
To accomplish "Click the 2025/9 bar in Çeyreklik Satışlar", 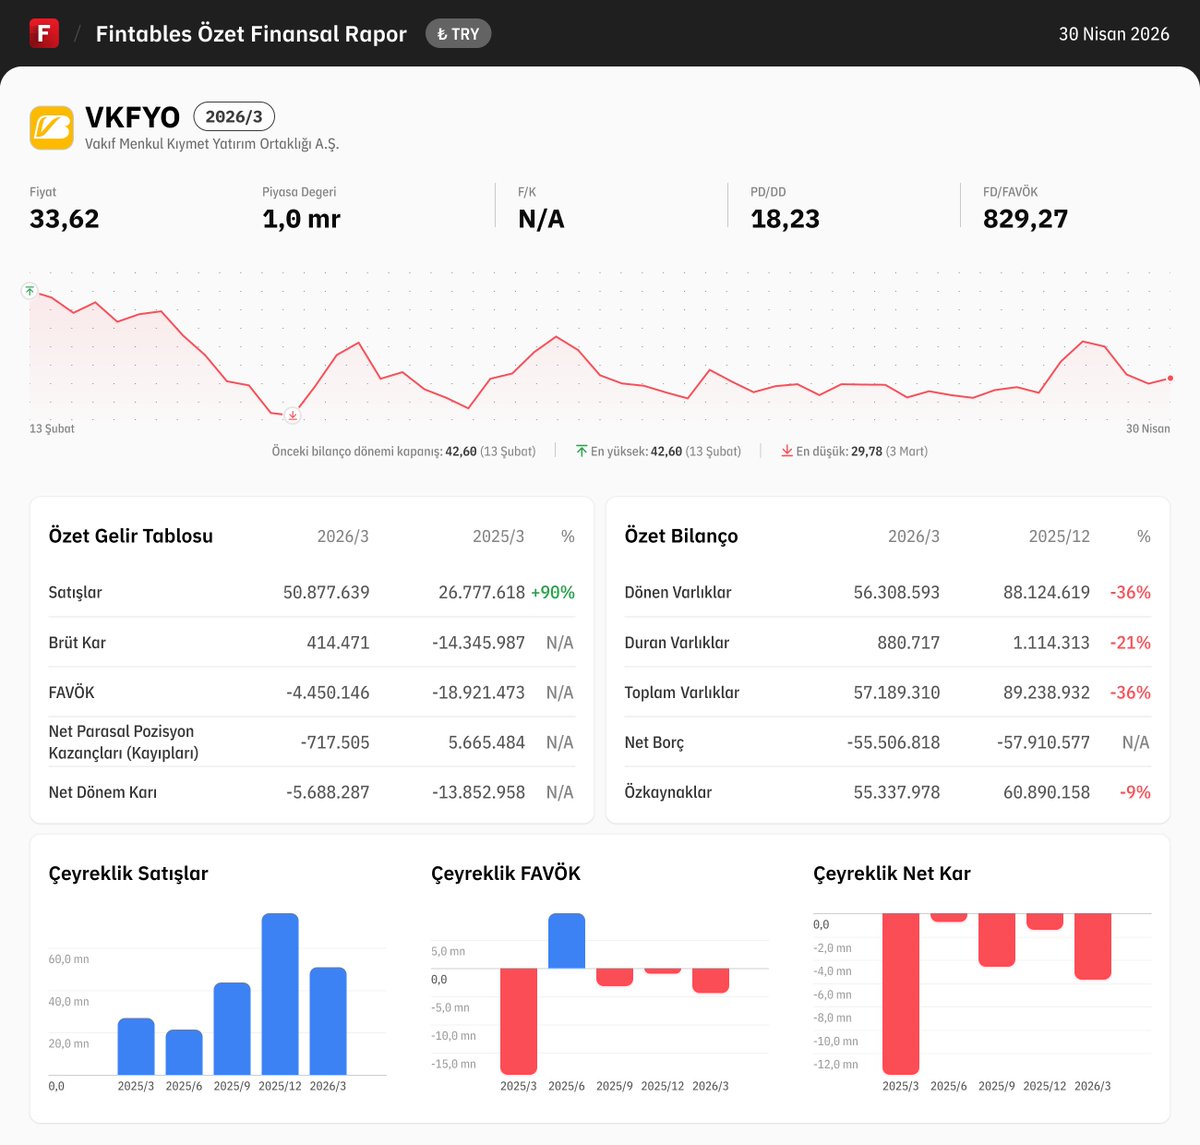I will [232, 1029].
